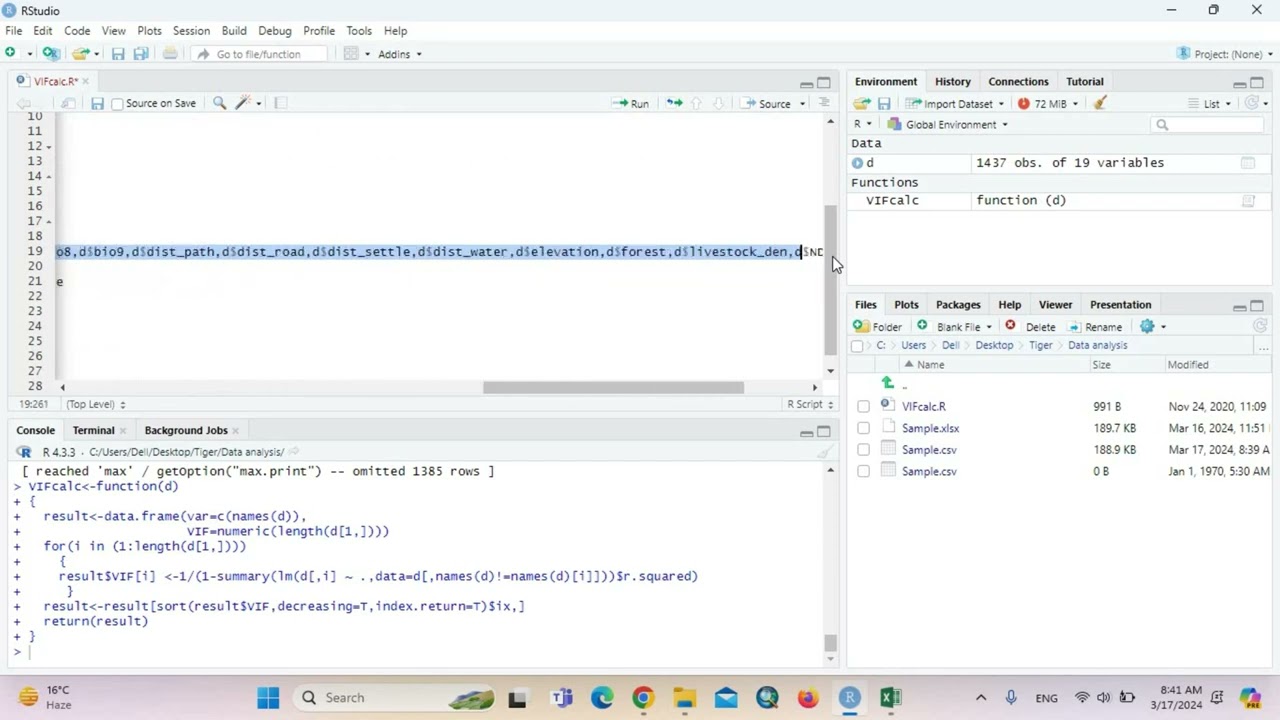Click the Rename file button
The image size is (1280, 720).
point(1094,327)
